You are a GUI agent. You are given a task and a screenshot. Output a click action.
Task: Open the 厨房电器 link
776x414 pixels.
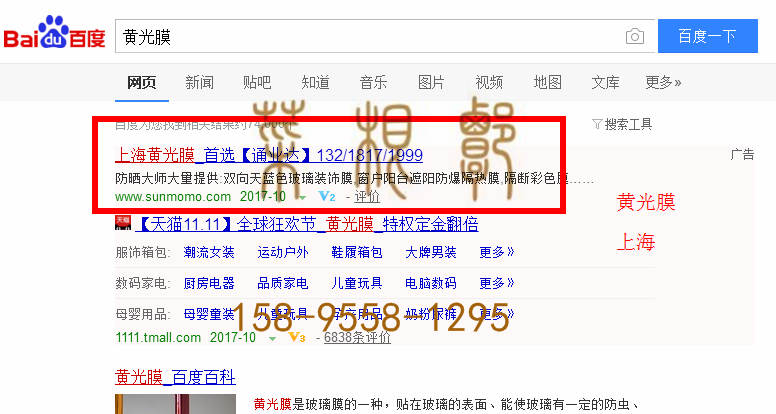pos(209,283)
